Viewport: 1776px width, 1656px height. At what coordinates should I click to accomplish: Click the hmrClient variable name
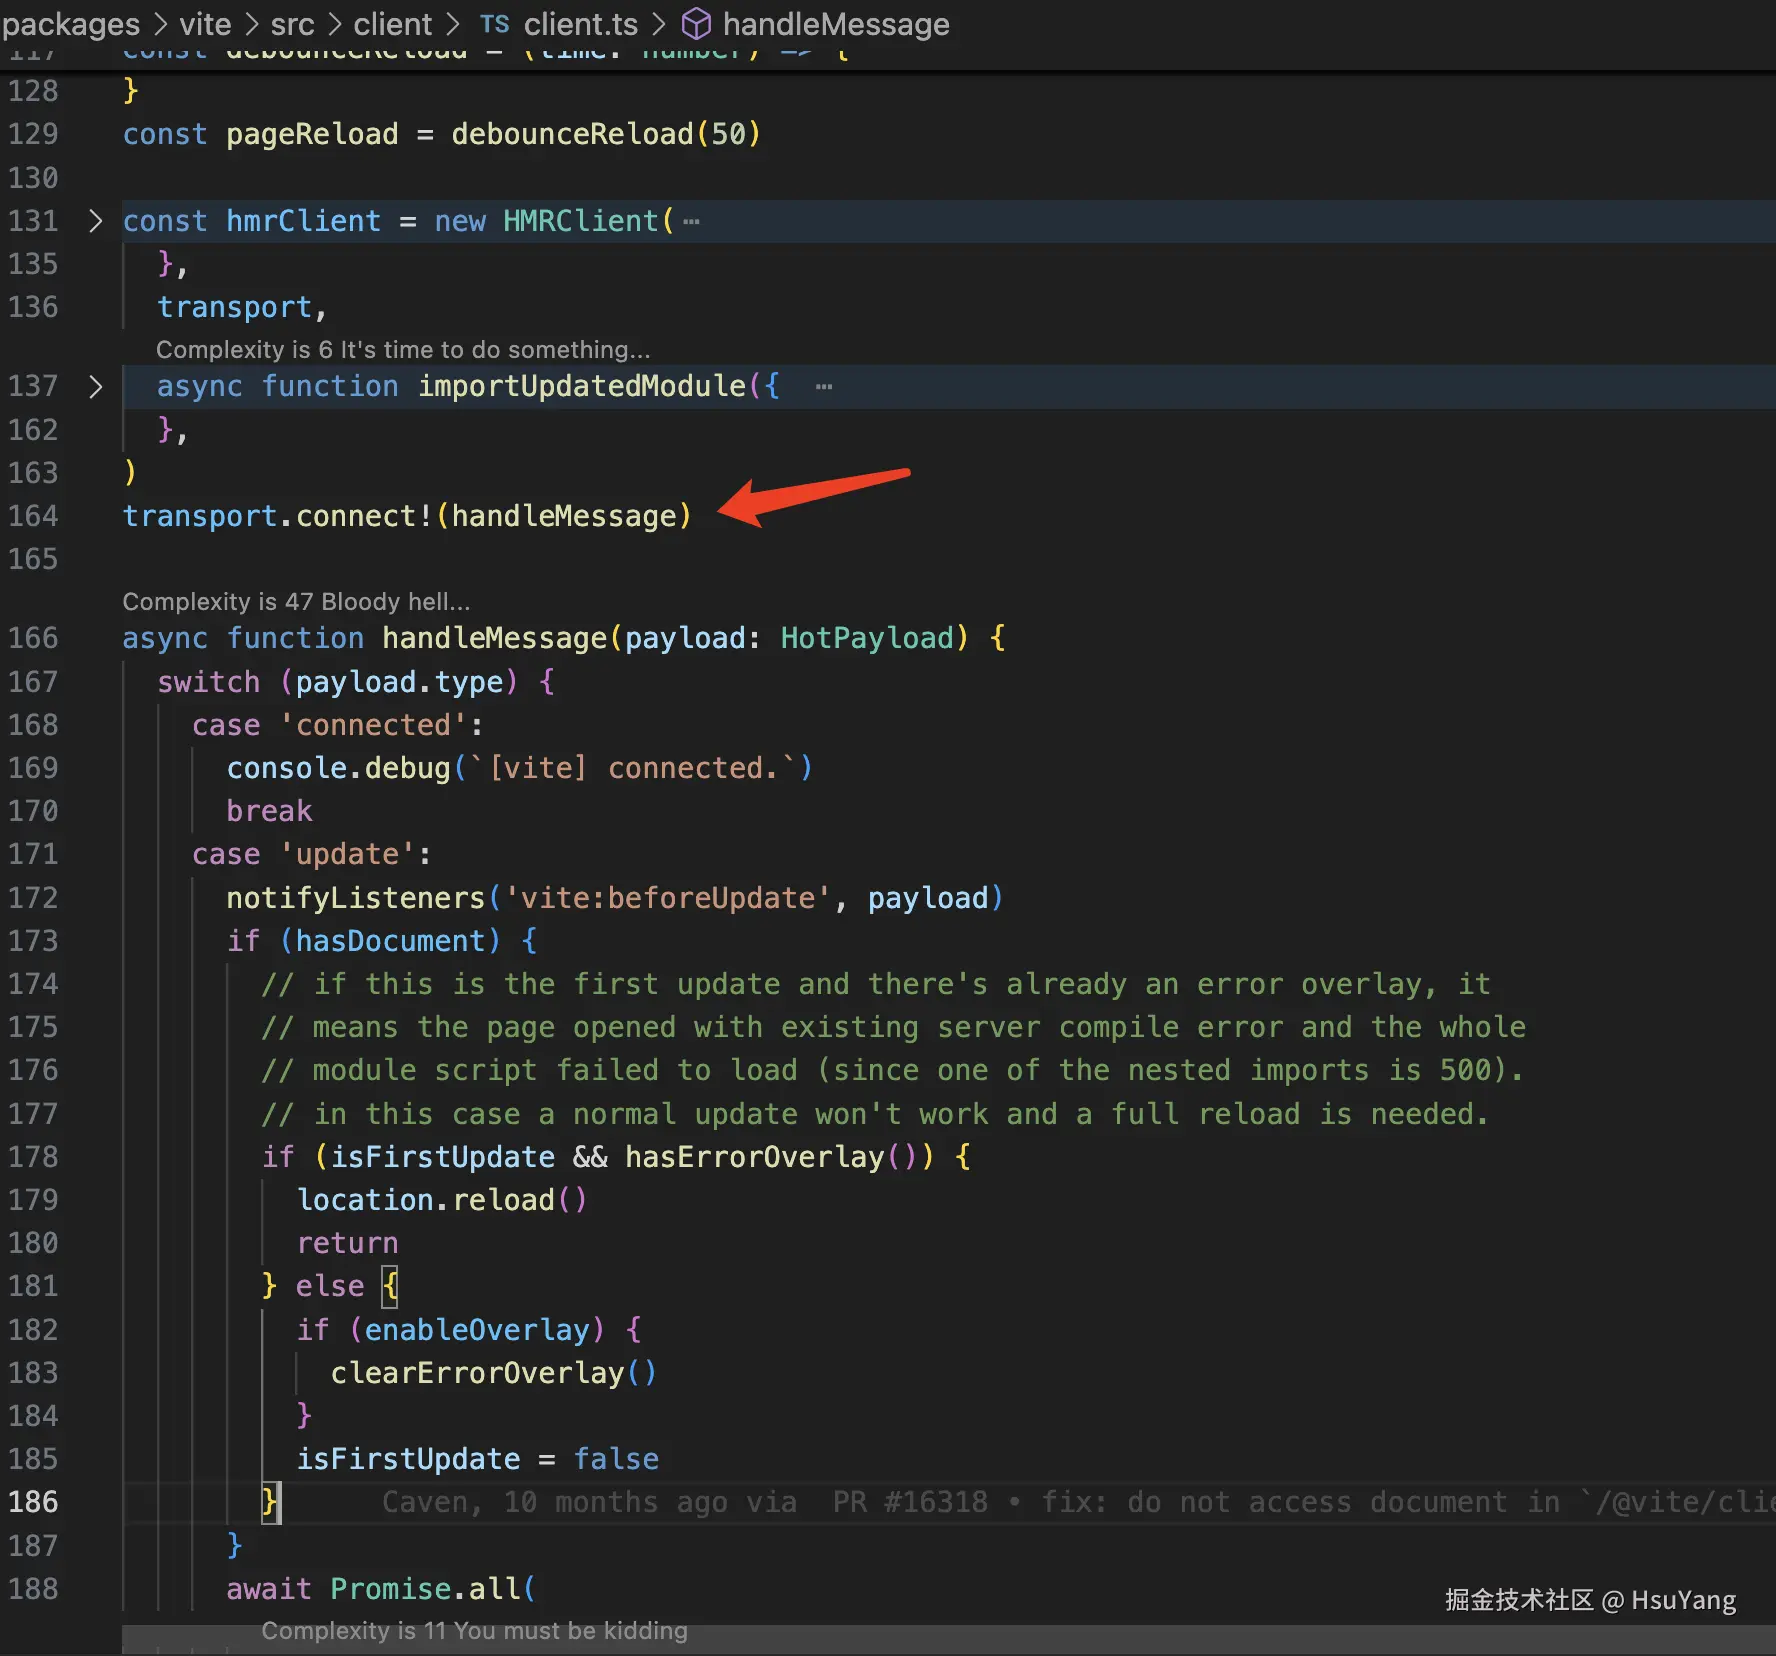click(303, 221)
